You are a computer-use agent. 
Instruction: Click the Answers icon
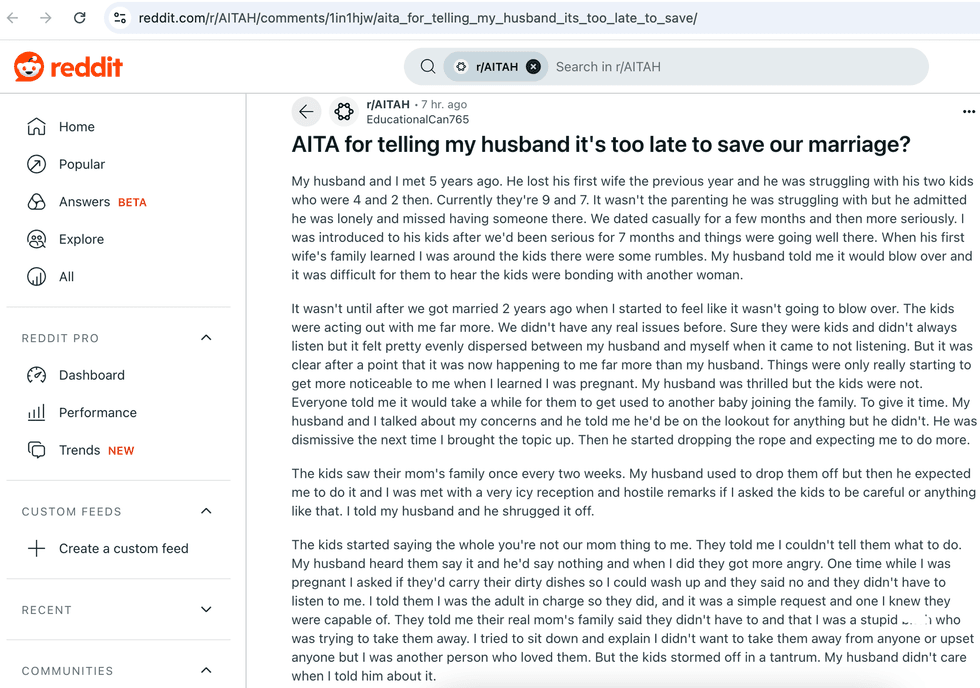(x=36, y=201)
